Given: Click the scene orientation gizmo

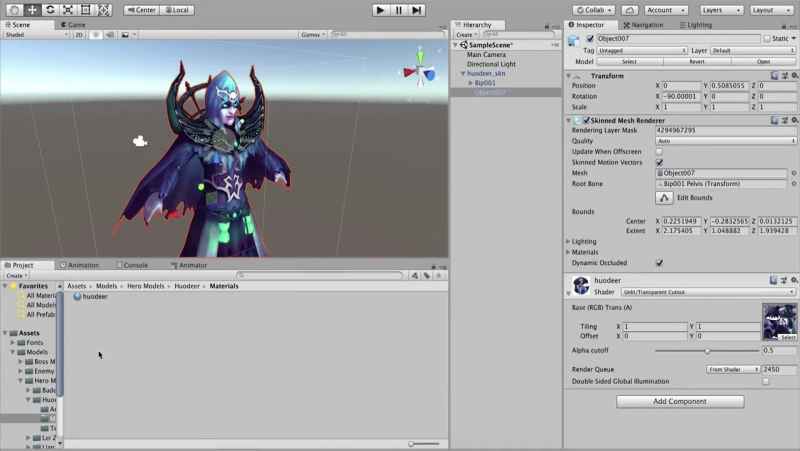Looking at the screenshot, I should click(x=420, y=71).
